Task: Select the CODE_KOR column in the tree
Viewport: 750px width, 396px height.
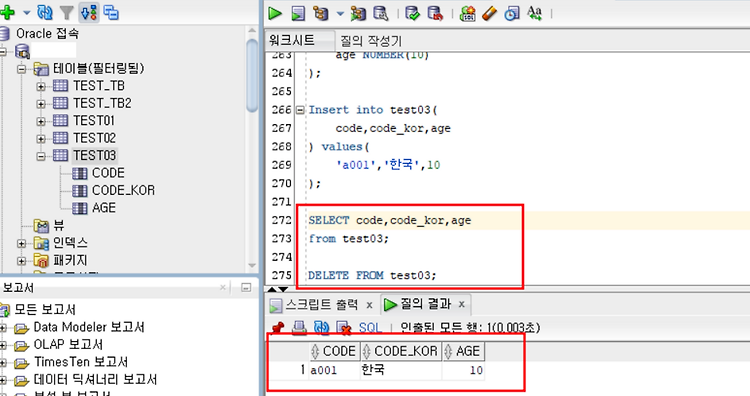Action: pos(123,190)
